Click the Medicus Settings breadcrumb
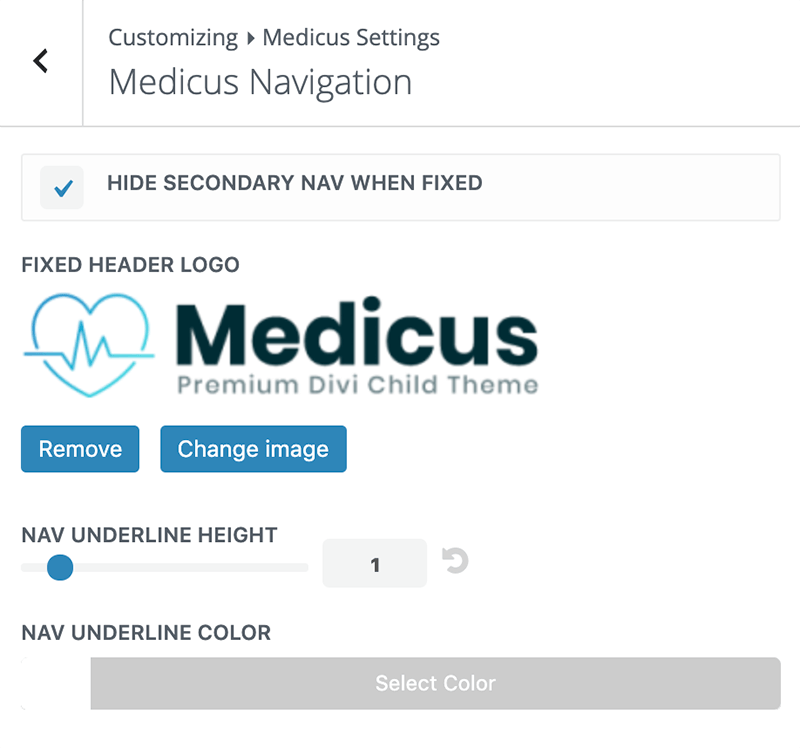The height and width of the screenshot is (748, 800). click(351, 39)
